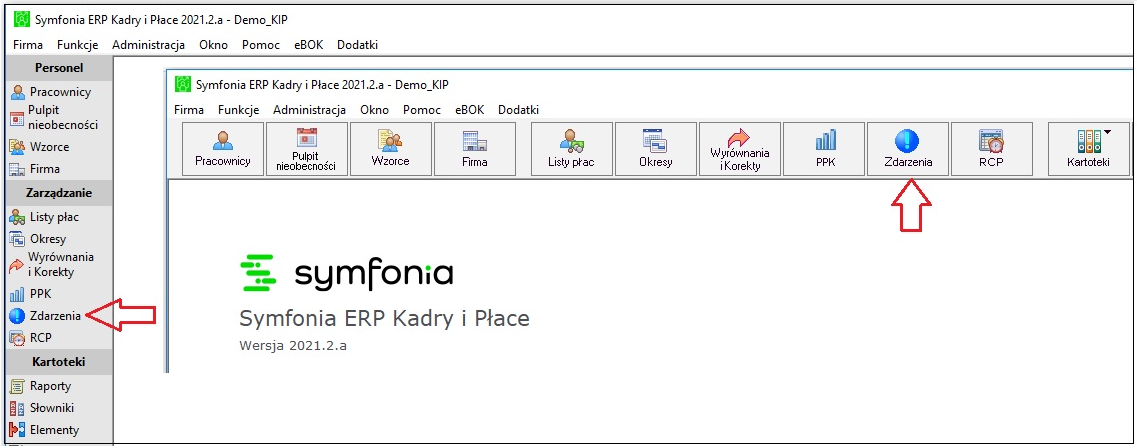
Task: Click the Zdarzenia toolbar button
Action: [x=908, y=149]
